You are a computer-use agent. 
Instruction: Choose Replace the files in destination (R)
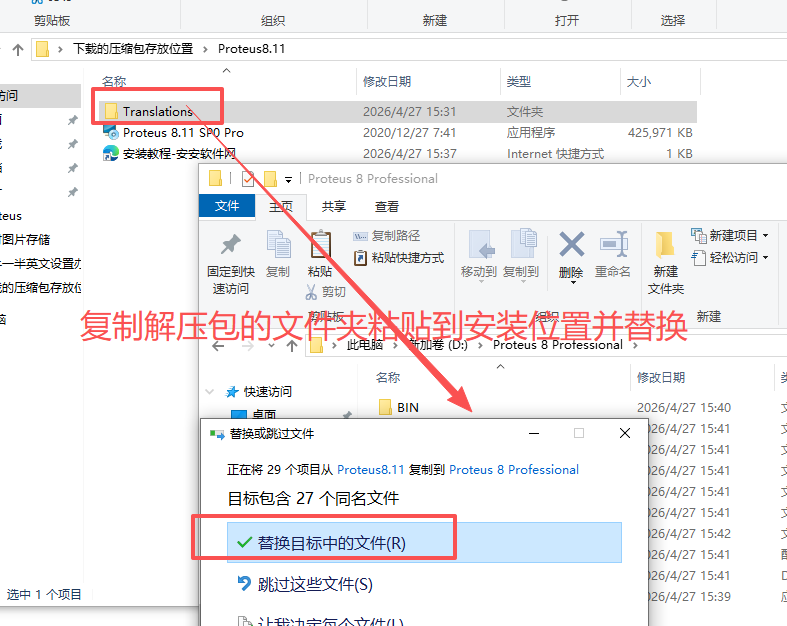coord(424,543)
